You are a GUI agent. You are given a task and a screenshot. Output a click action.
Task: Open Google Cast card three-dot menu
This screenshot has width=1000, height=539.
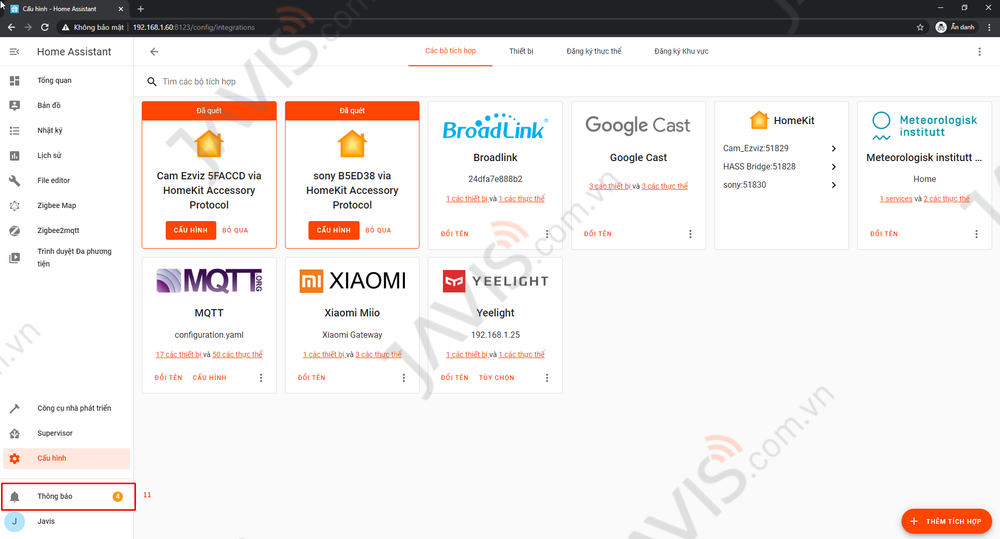pos(690,234)
